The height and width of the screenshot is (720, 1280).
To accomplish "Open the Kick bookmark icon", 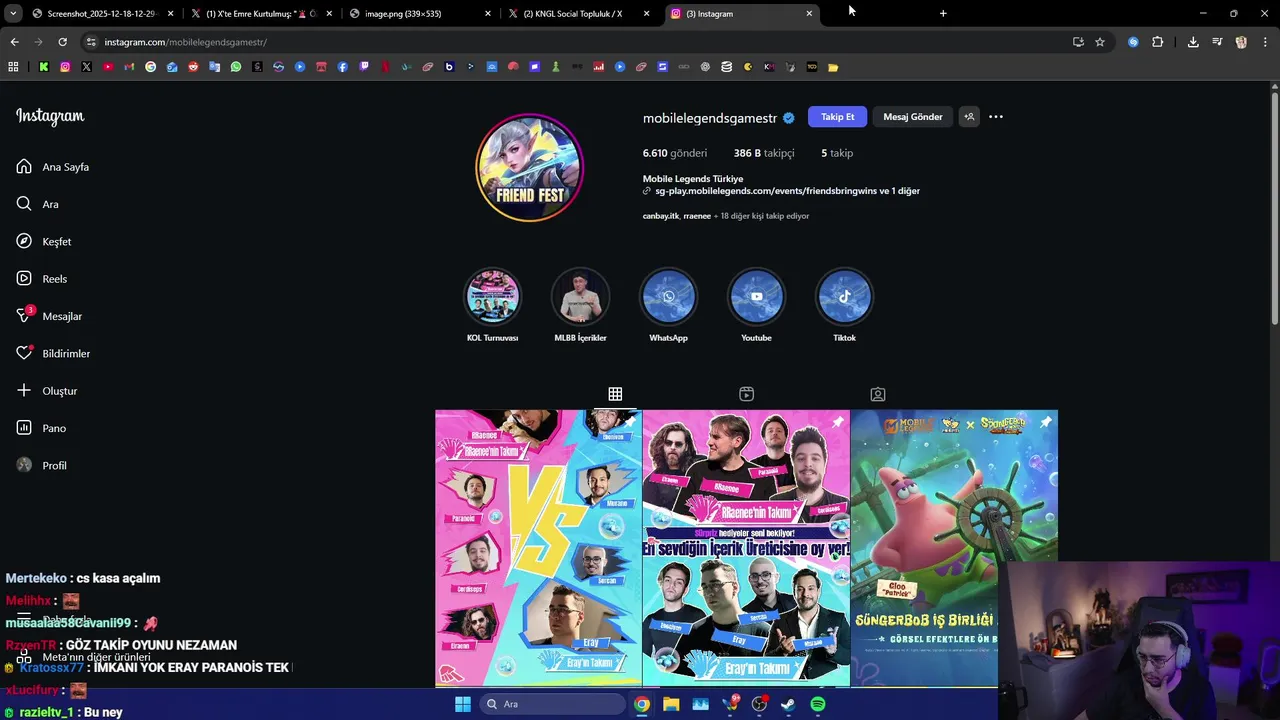I will (x=44, y=67).
